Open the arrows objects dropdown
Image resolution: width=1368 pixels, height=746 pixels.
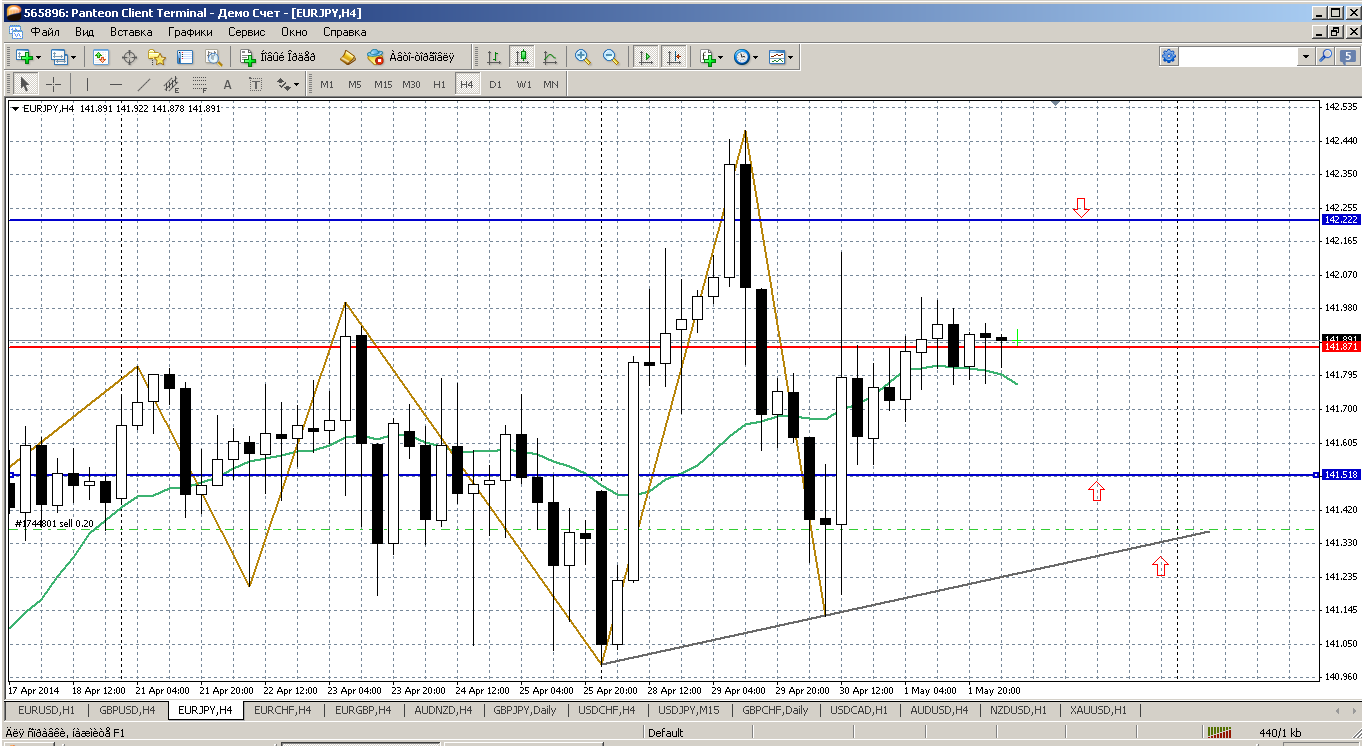287,84
